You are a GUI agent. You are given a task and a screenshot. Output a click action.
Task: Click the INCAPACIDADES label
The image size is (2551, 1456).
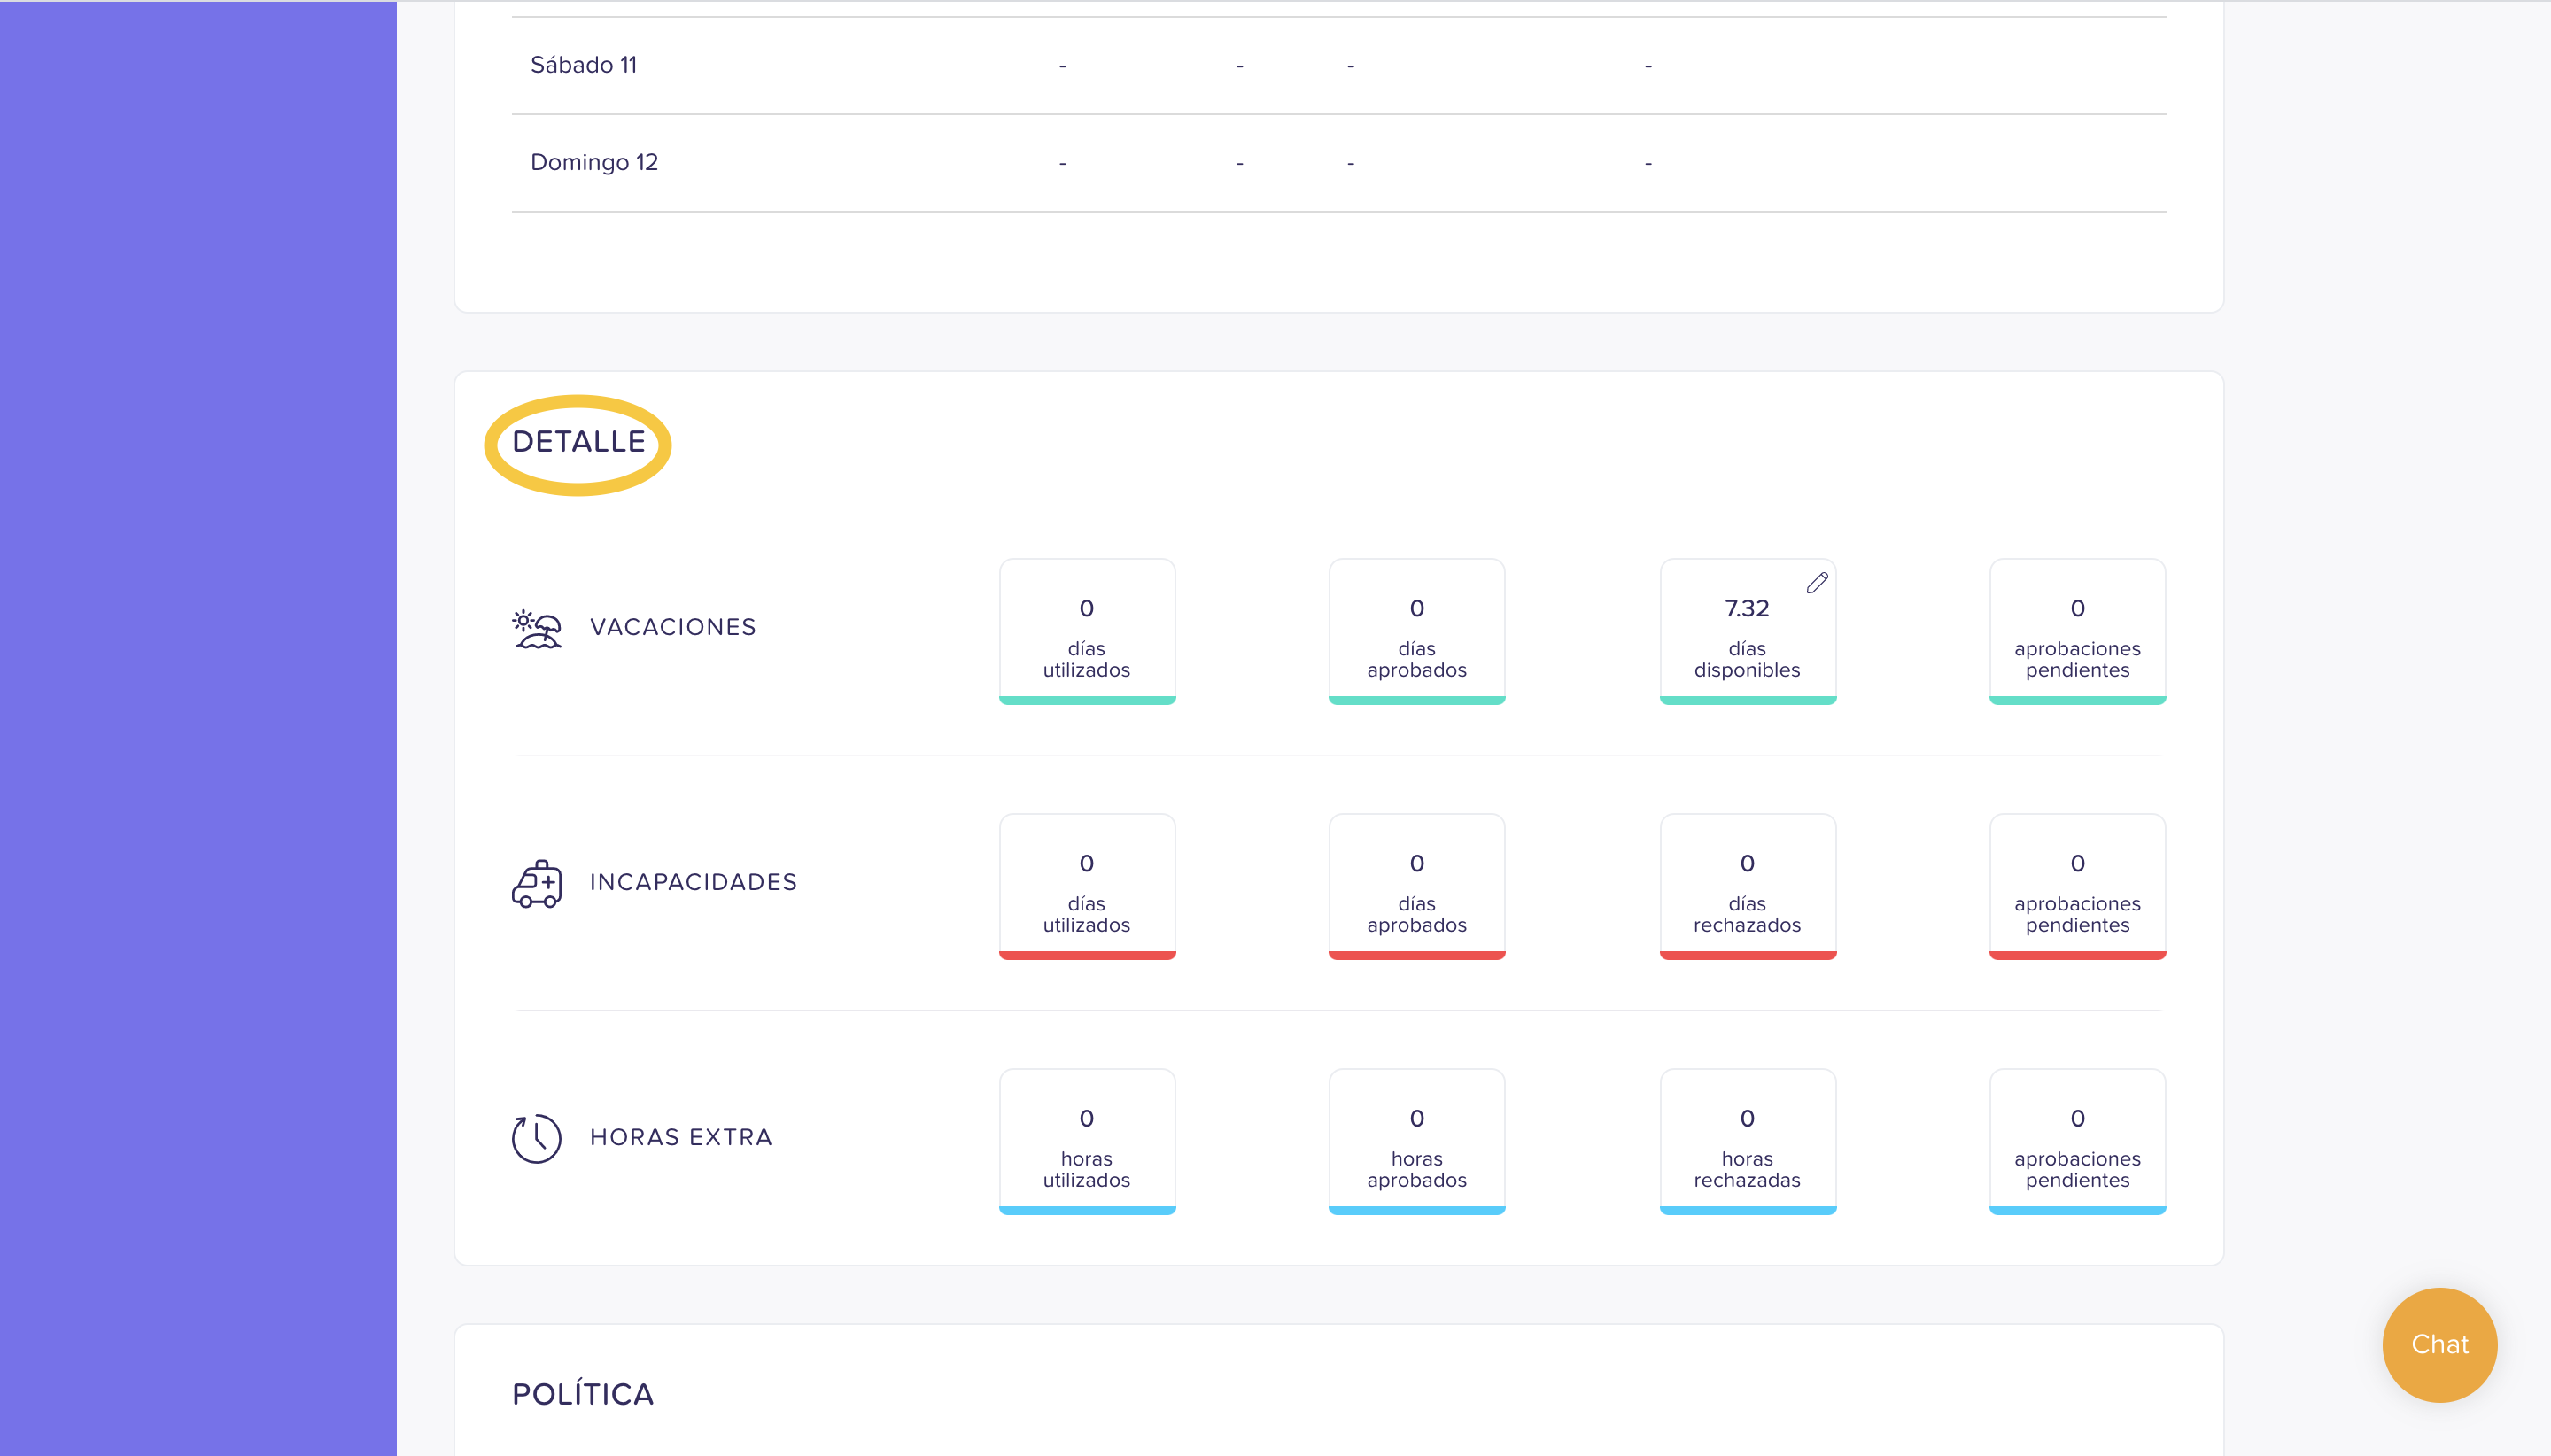[693, 882]
